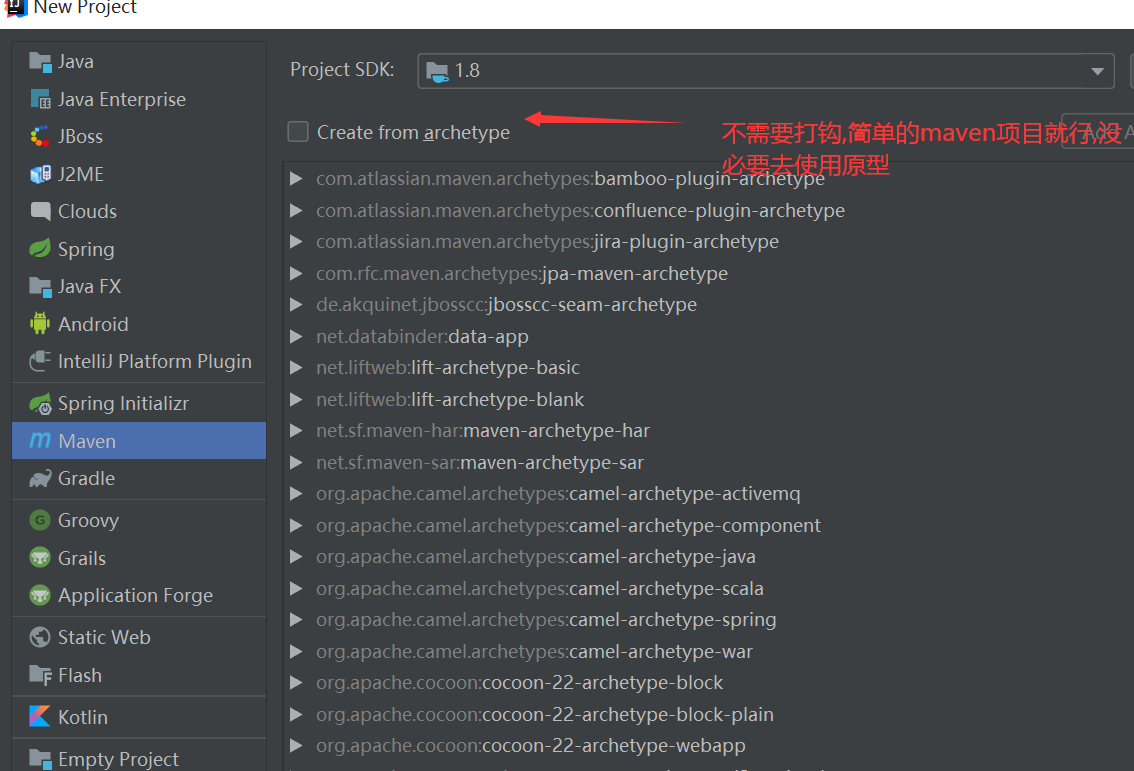This screenshot has width=1134, height=771.
Task: Expand the camel-archetype-activemq node
Action: 296,493
